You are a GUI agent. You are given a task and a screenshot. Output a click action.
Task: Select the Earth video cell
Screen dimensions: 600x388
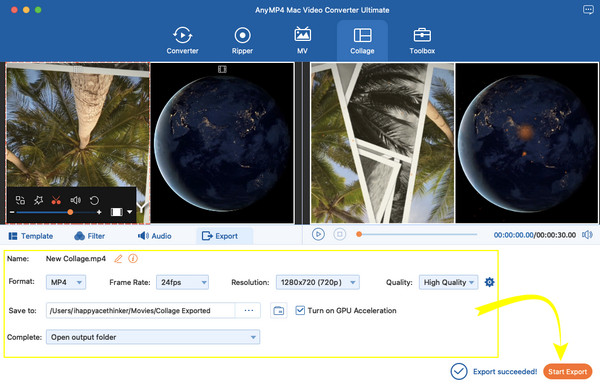(222, 143)
